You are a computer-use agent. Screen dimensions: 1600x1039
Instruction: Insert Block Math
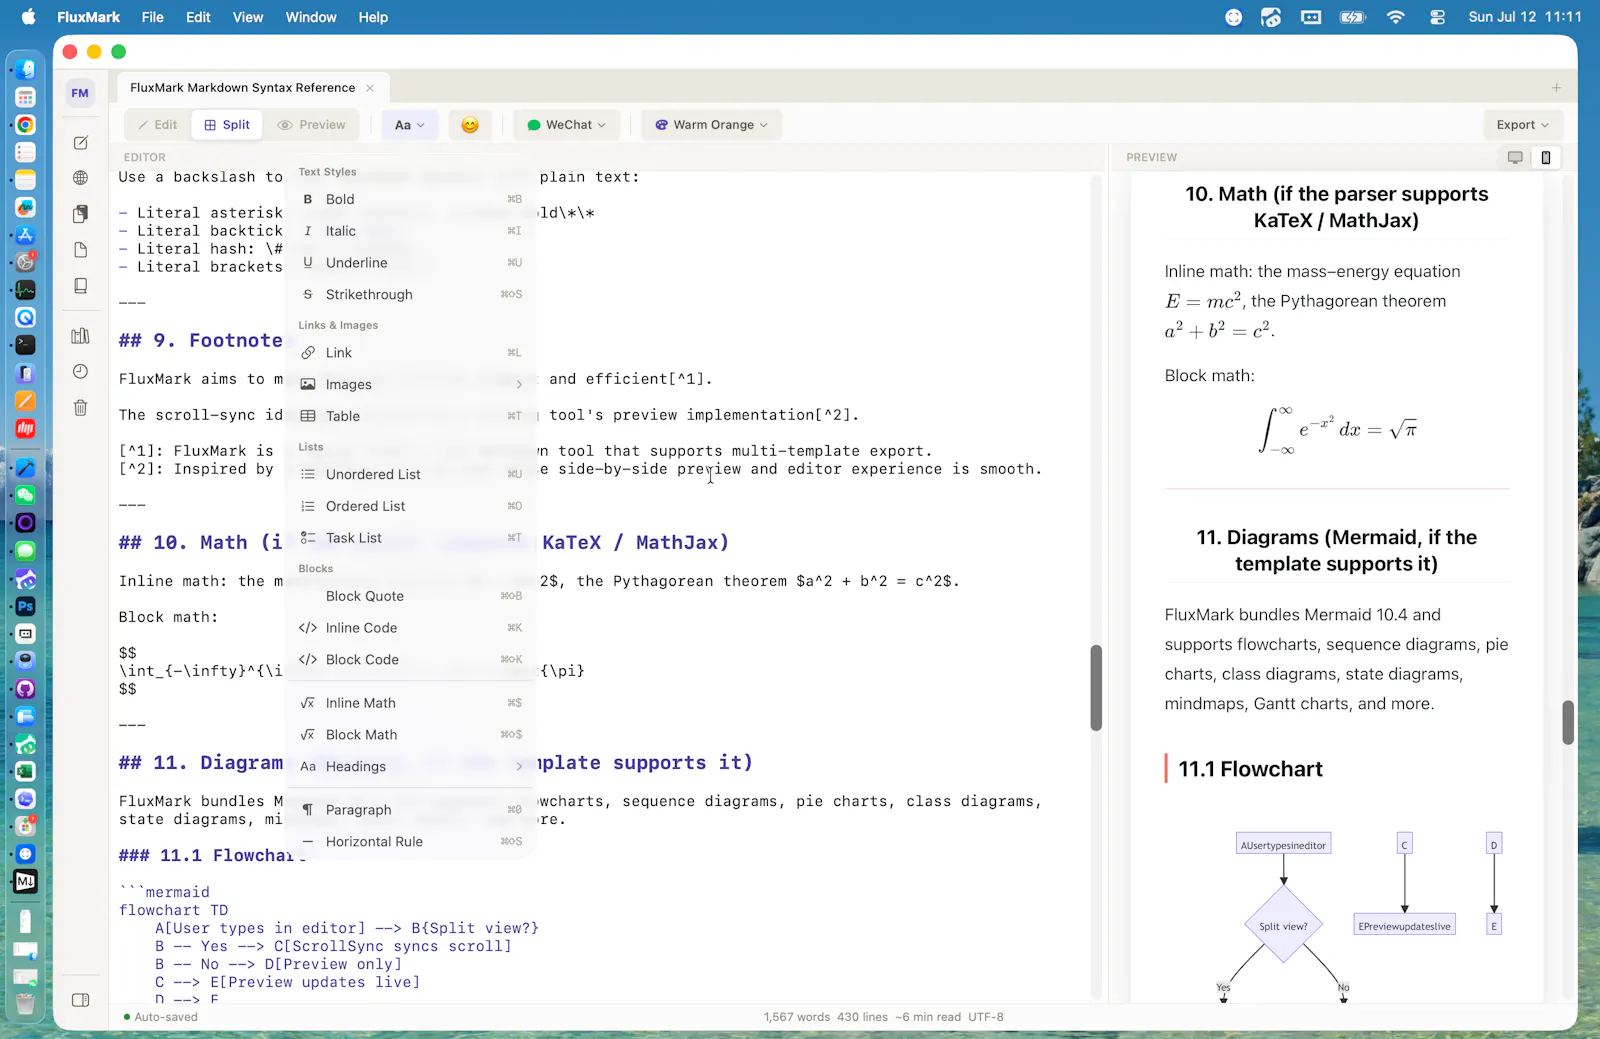(x=411, y=735)
